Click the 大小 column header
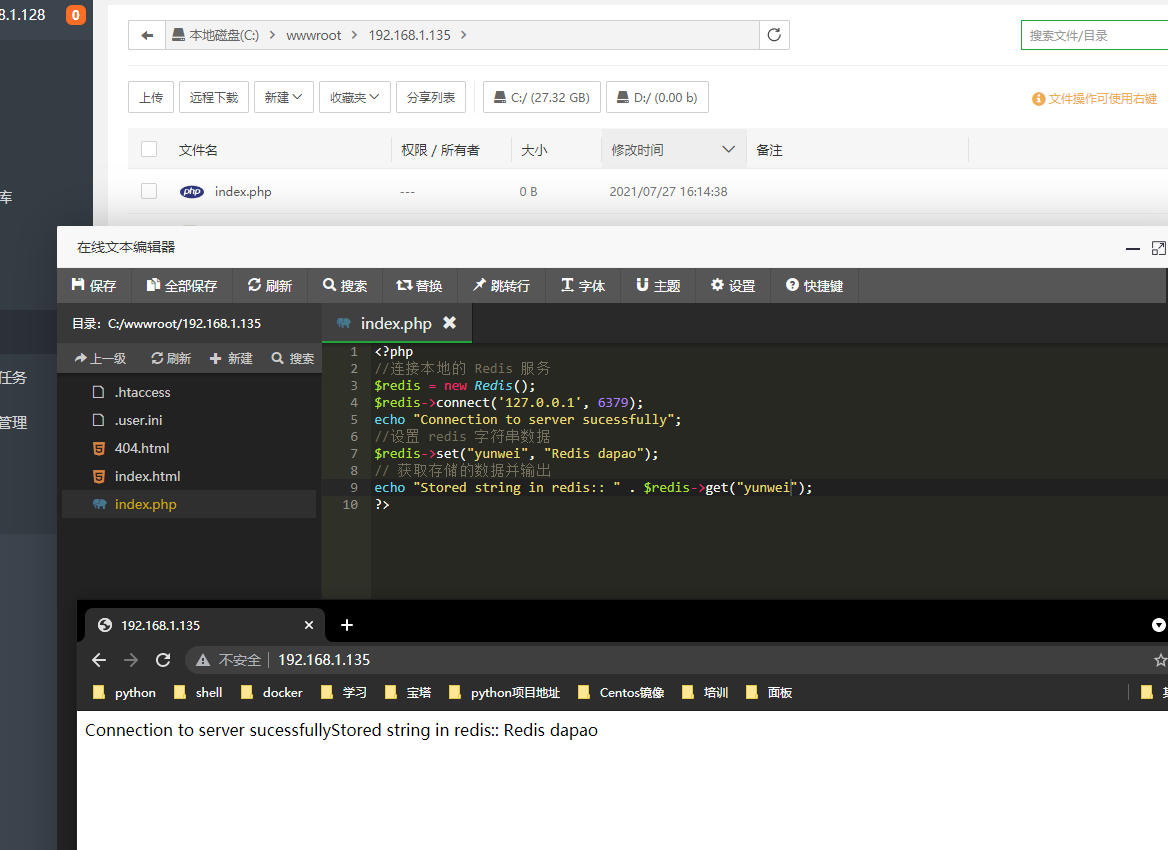The image size is (1168, 850). point(534,150)
